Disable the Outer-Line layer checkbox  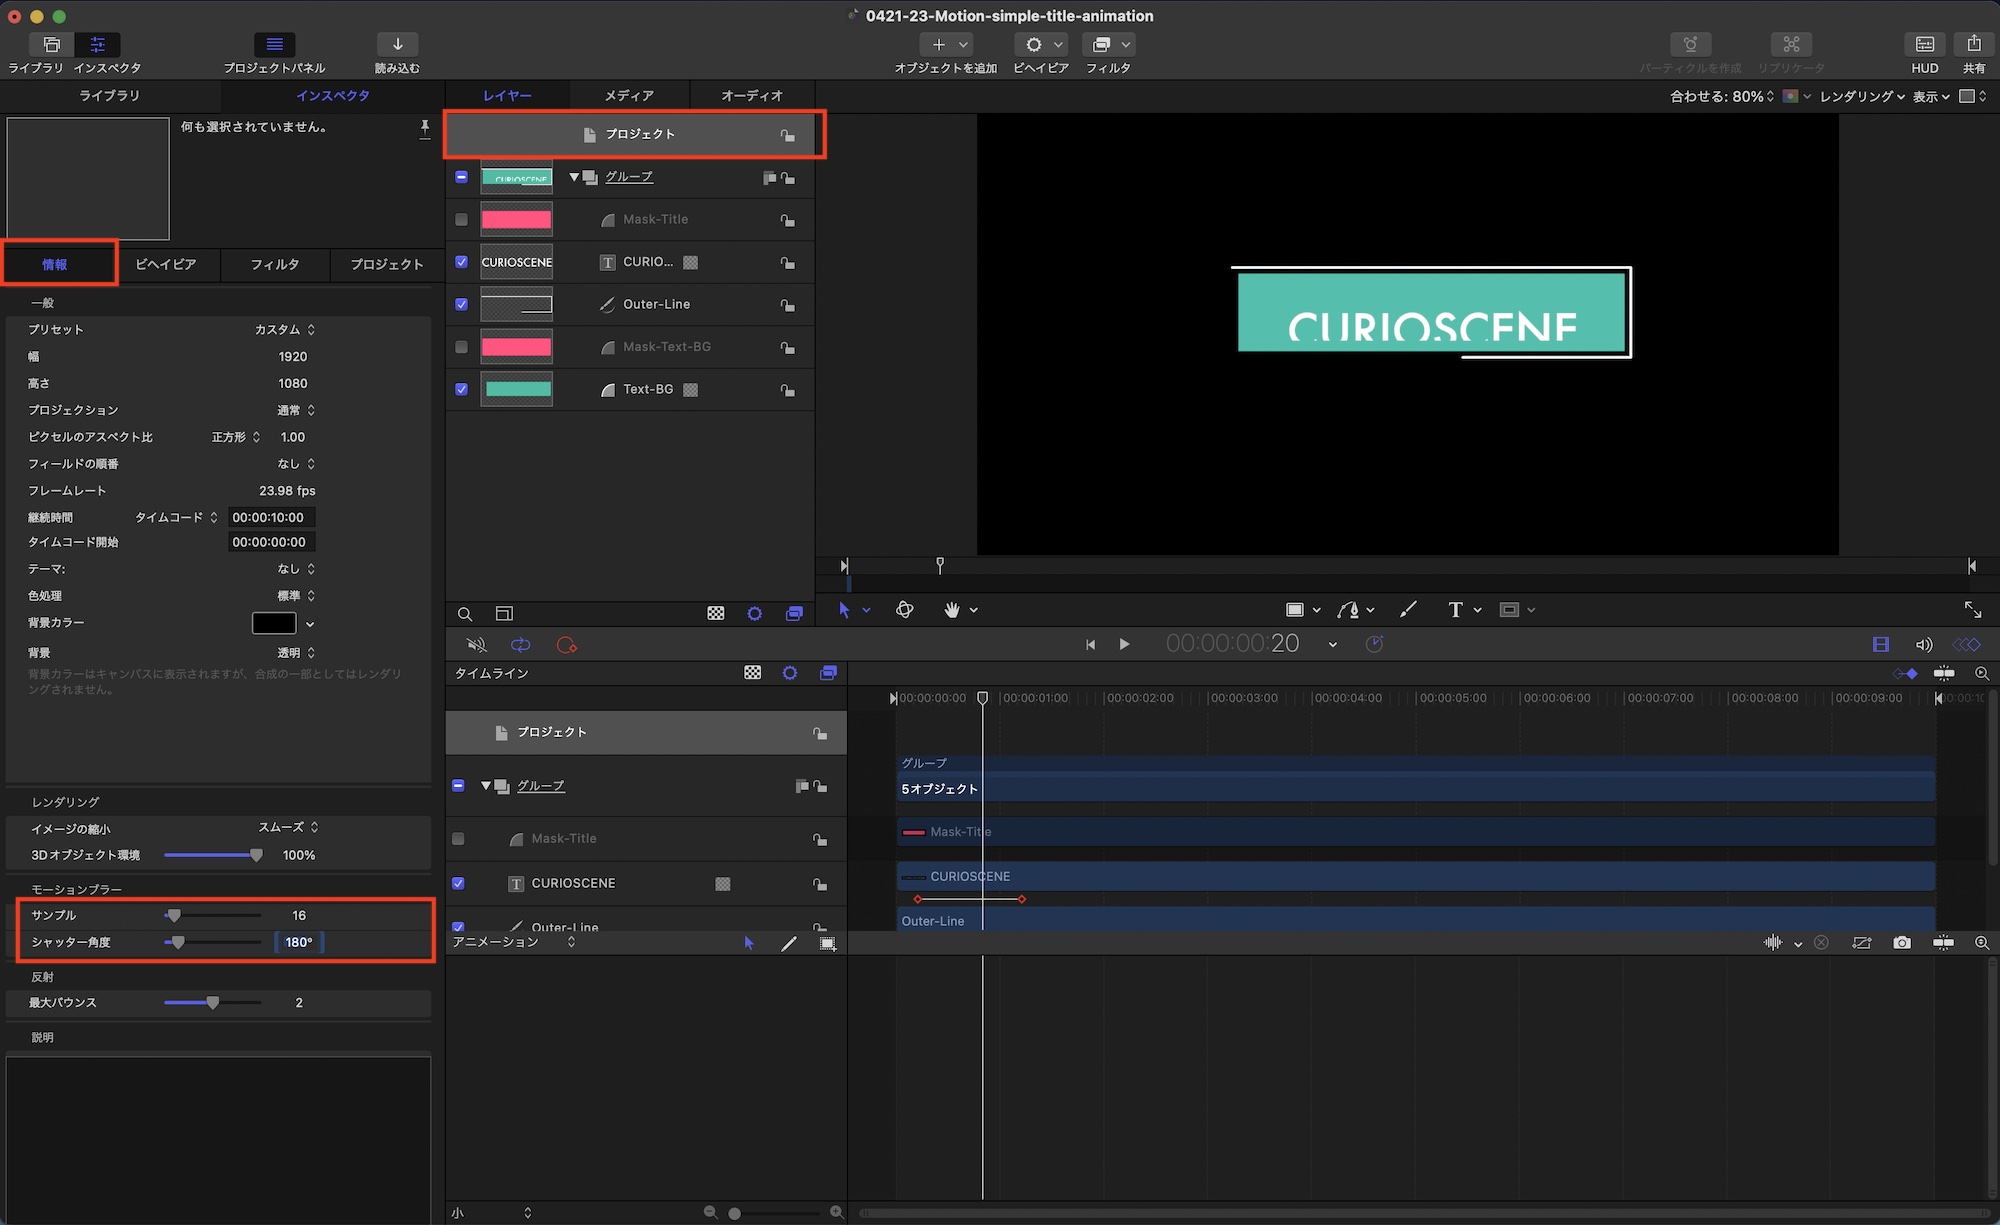461,304
